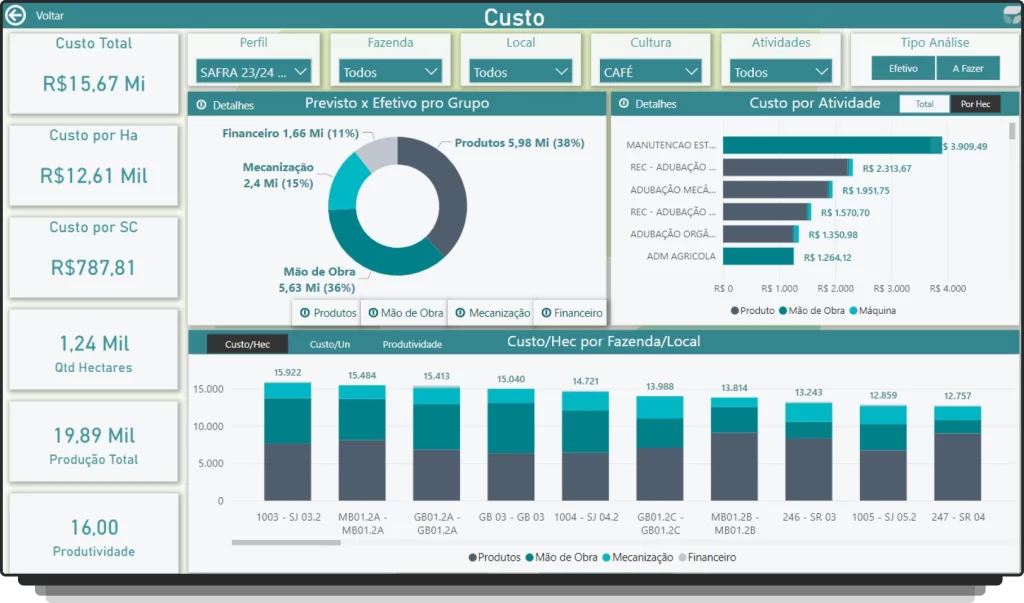Click the horizontal scrollbar below the bar chart
The height and width of the screenshot is (603, 1024).
coord(272,543)
